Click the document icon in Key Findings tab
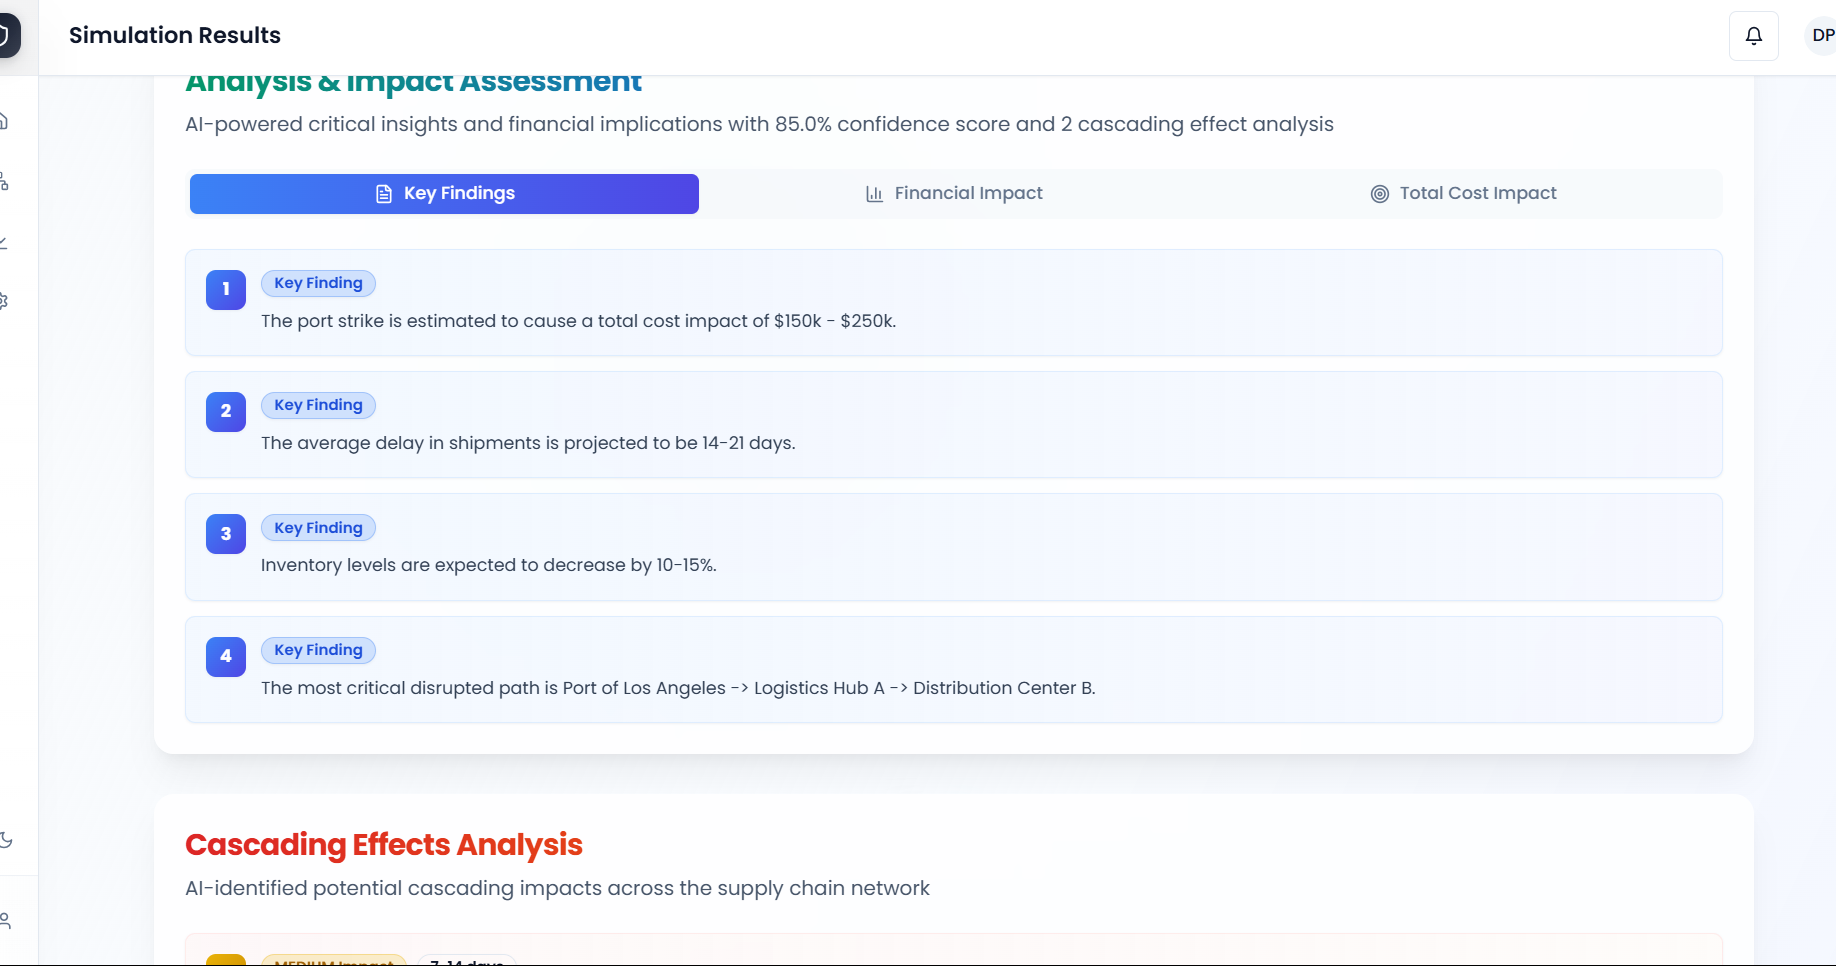 [384, 194]
